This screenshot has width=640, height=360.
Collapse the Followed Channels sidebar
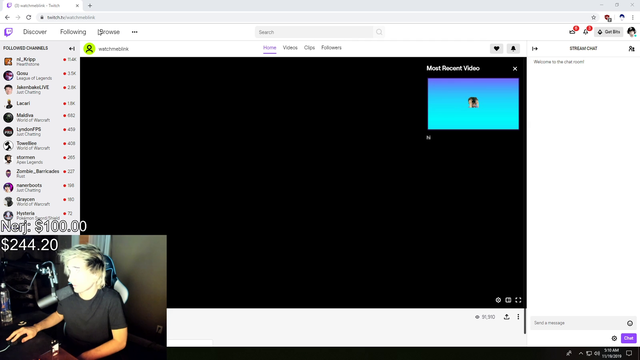coord(72,49)
